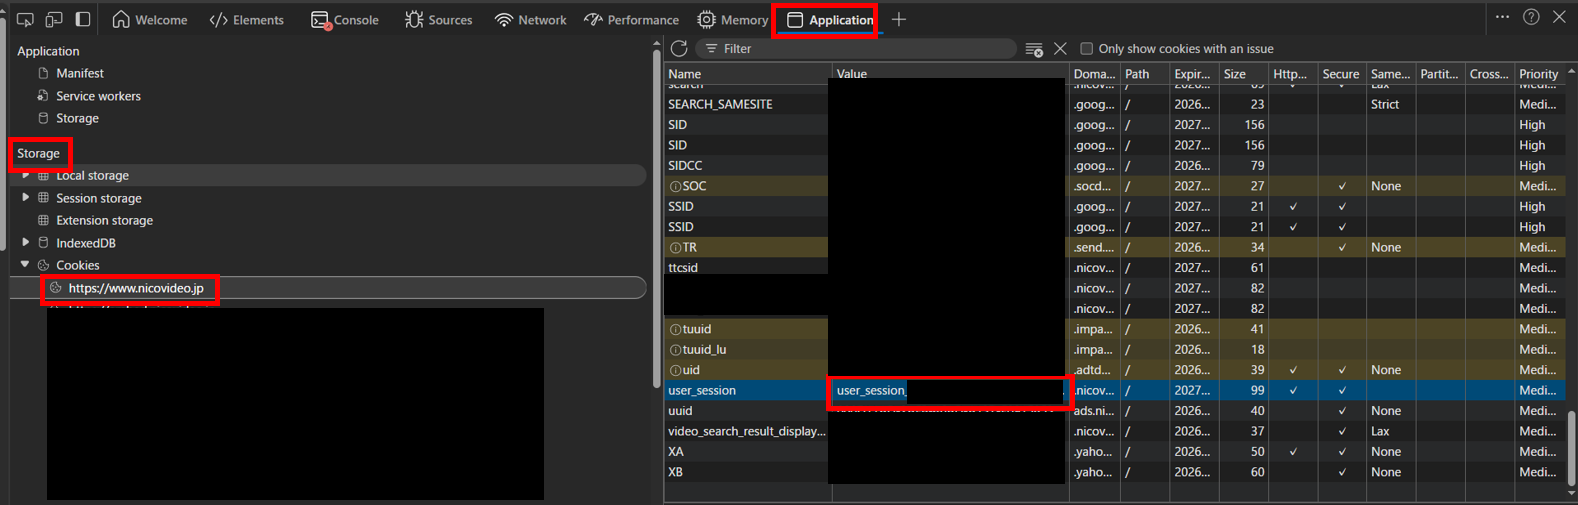Toggle the sidebar dock panel icon

point(83,19)
